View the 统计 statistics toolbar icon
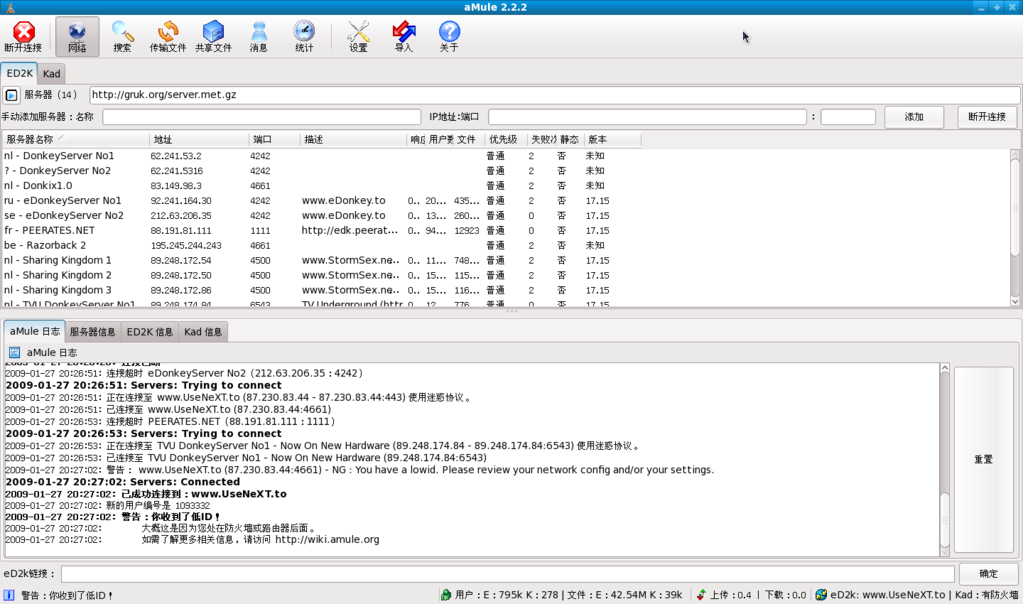This screenshot has height=604, width=1023. [x=304, y=37]
